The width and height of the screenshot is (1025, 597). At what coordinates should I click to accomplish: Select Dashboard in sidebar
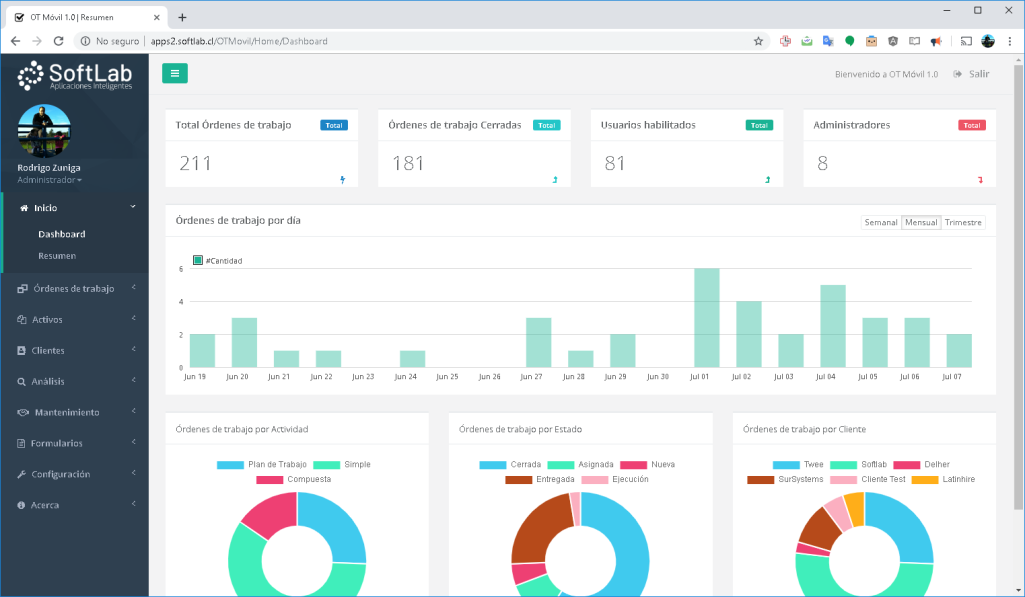pos(61,234)
